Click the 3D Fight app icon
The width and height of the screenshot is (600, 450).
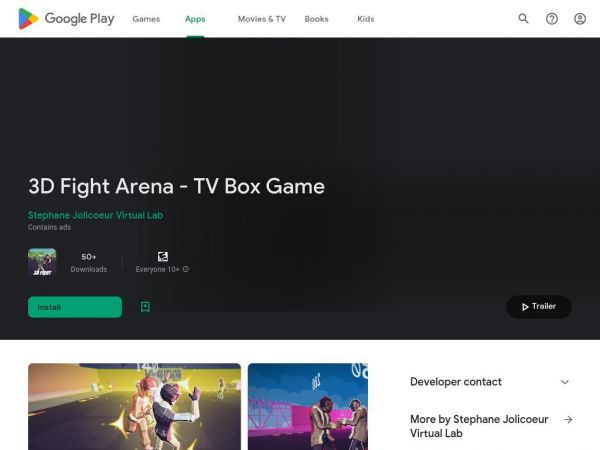[x=42, y=262]
